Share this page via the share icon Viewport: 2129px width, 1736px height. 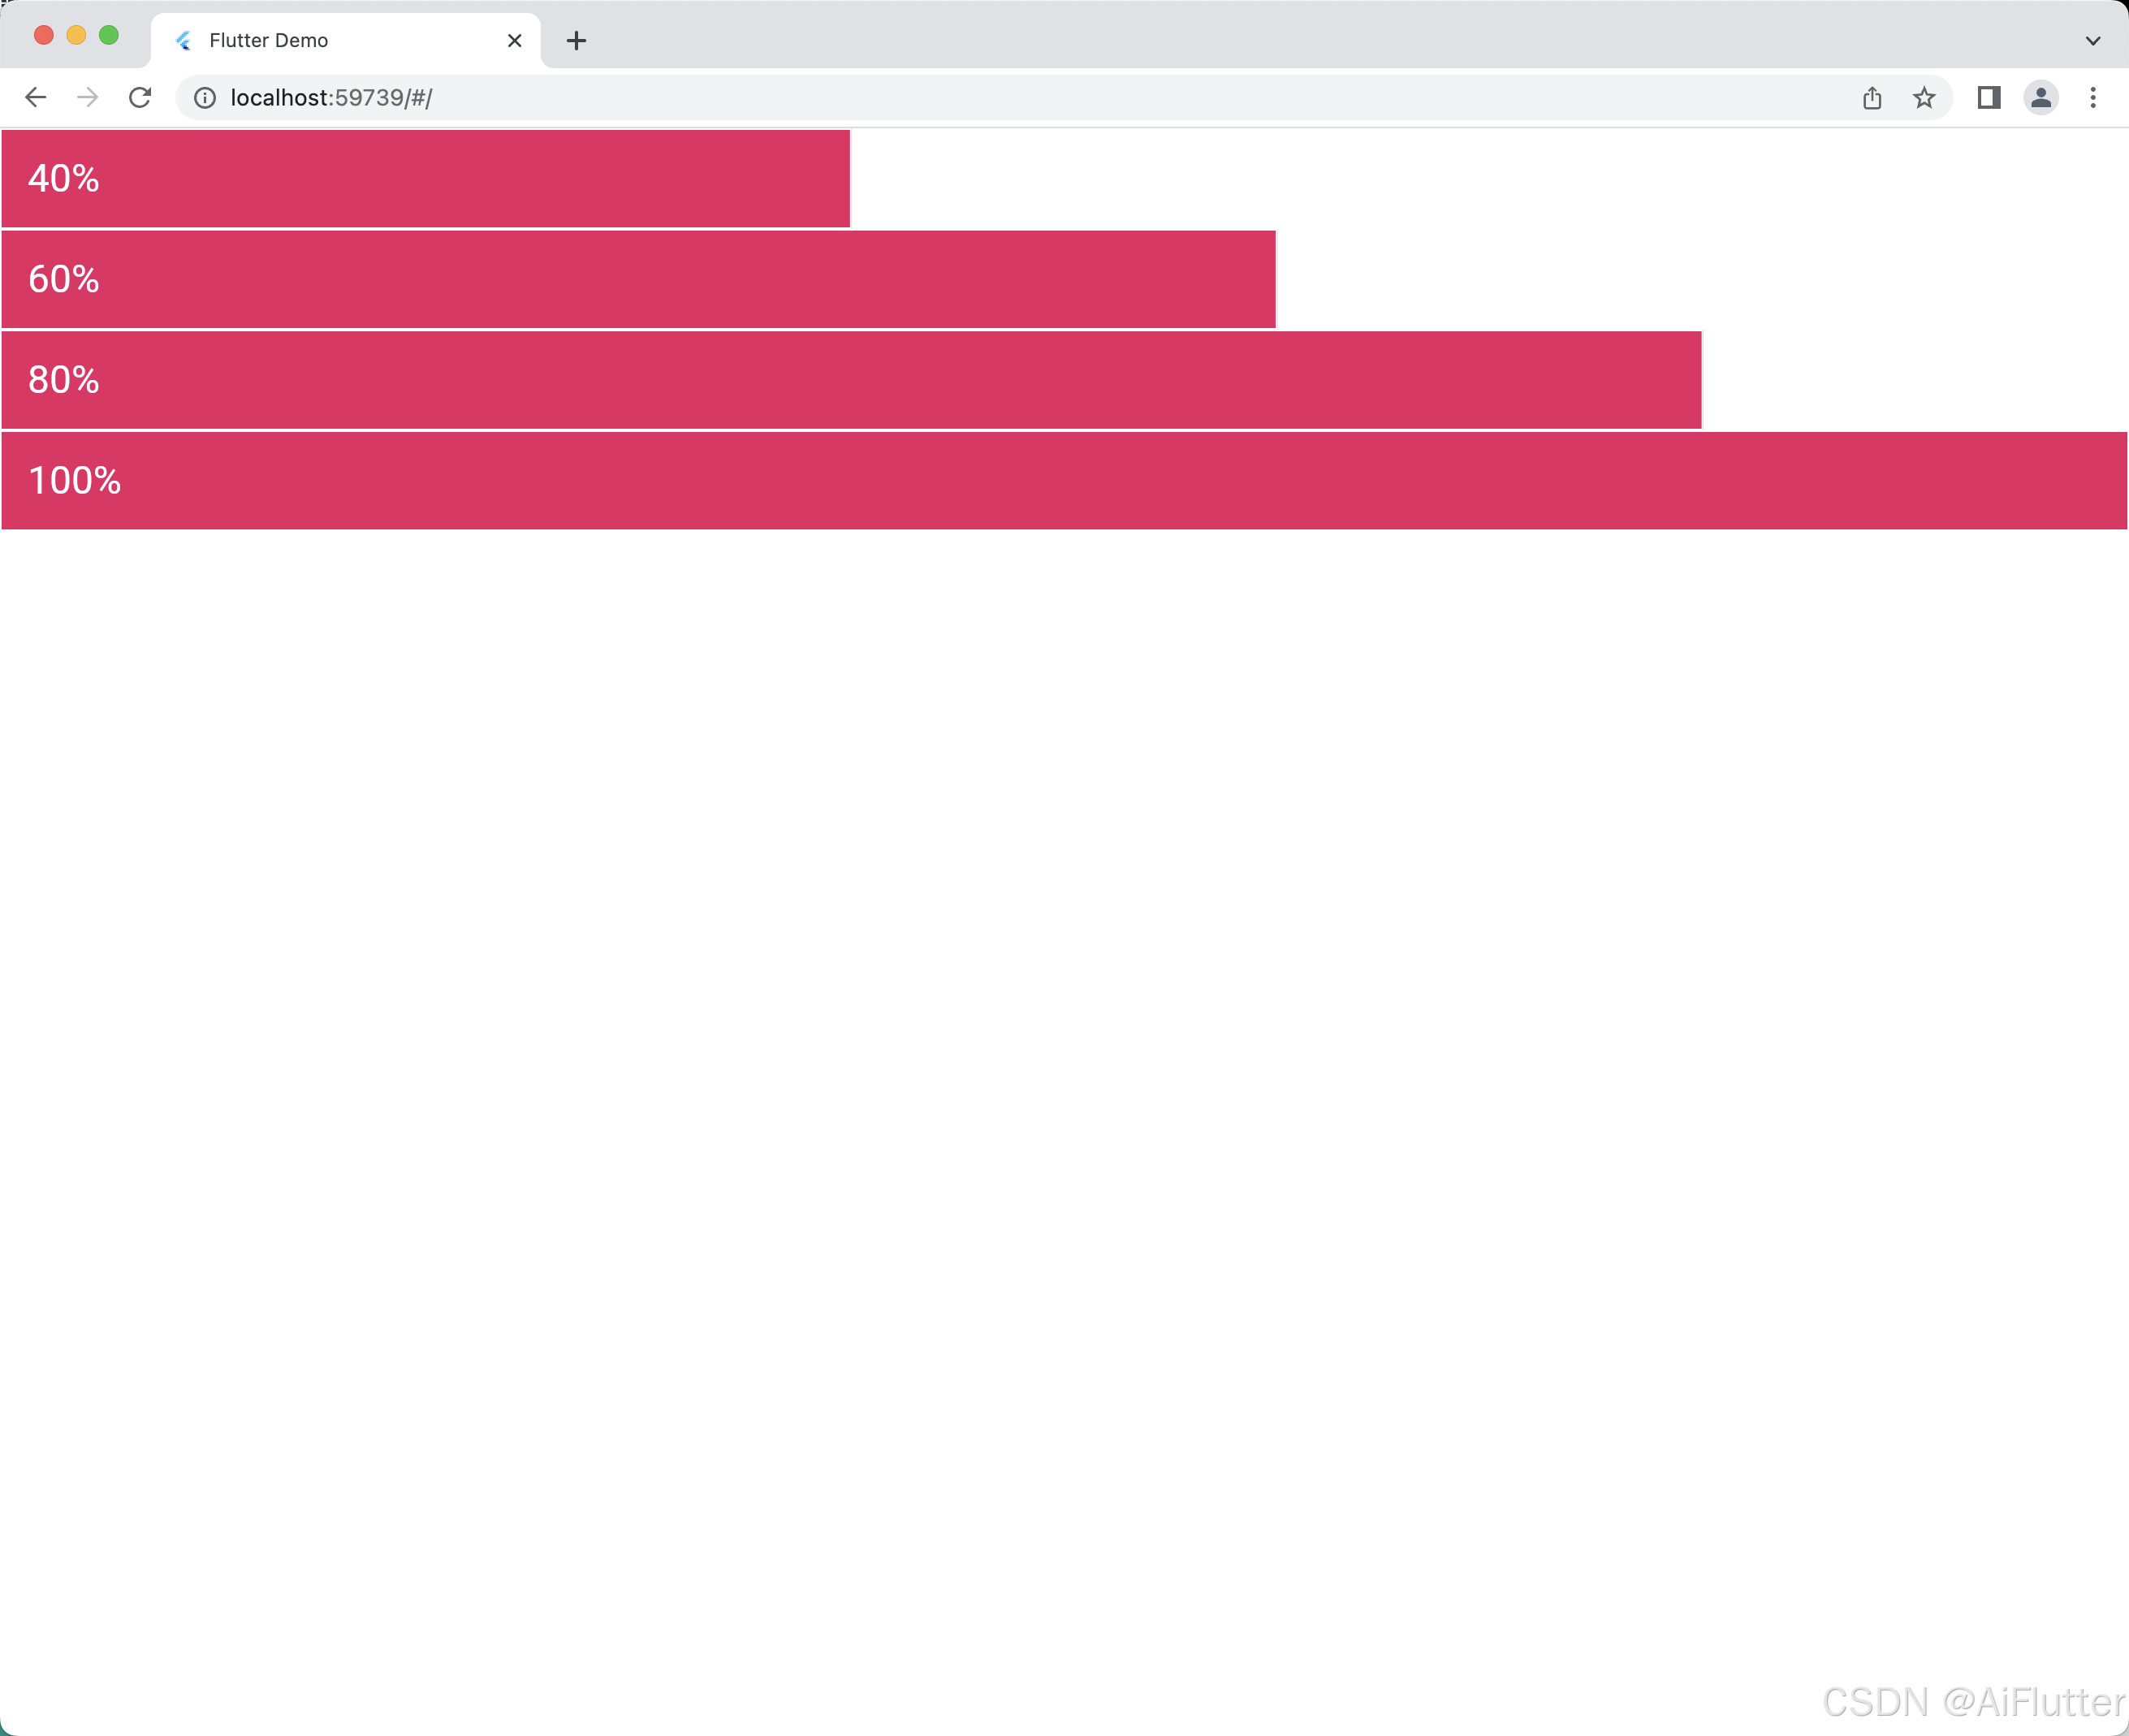[1872, 97]
